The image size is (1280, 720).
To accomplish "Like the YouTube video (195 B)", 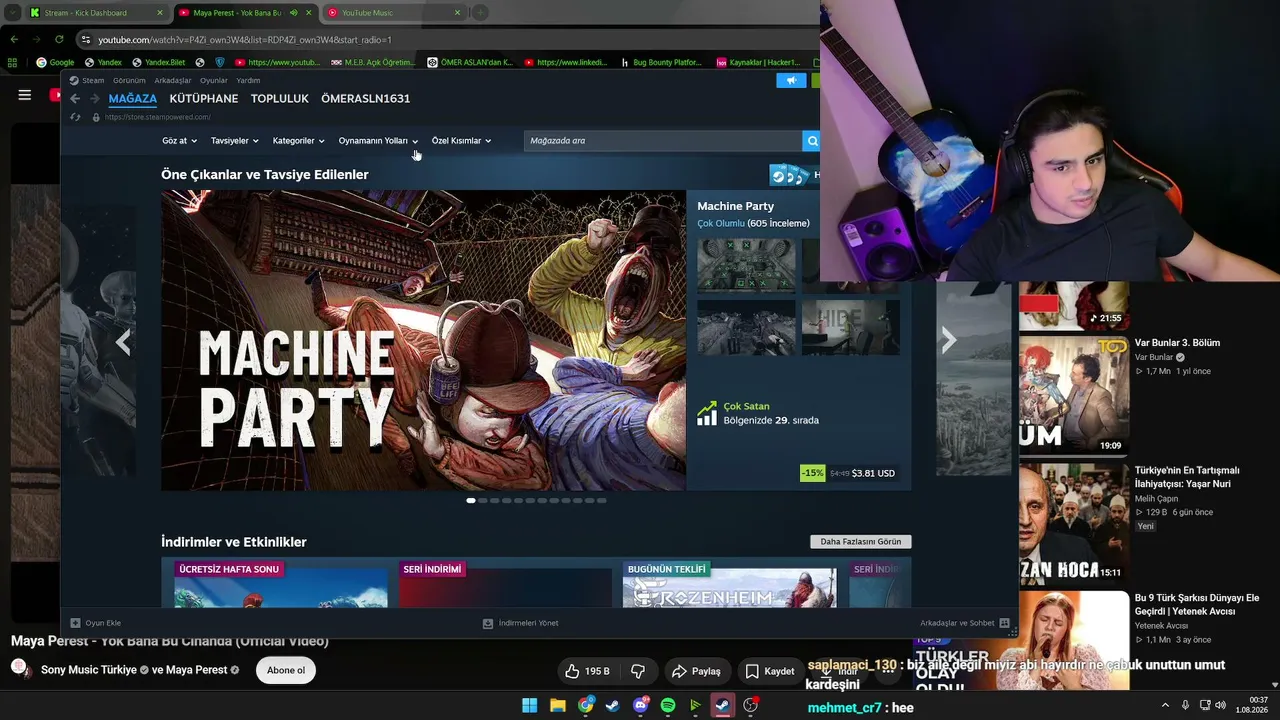I will (x=587, y=671).
